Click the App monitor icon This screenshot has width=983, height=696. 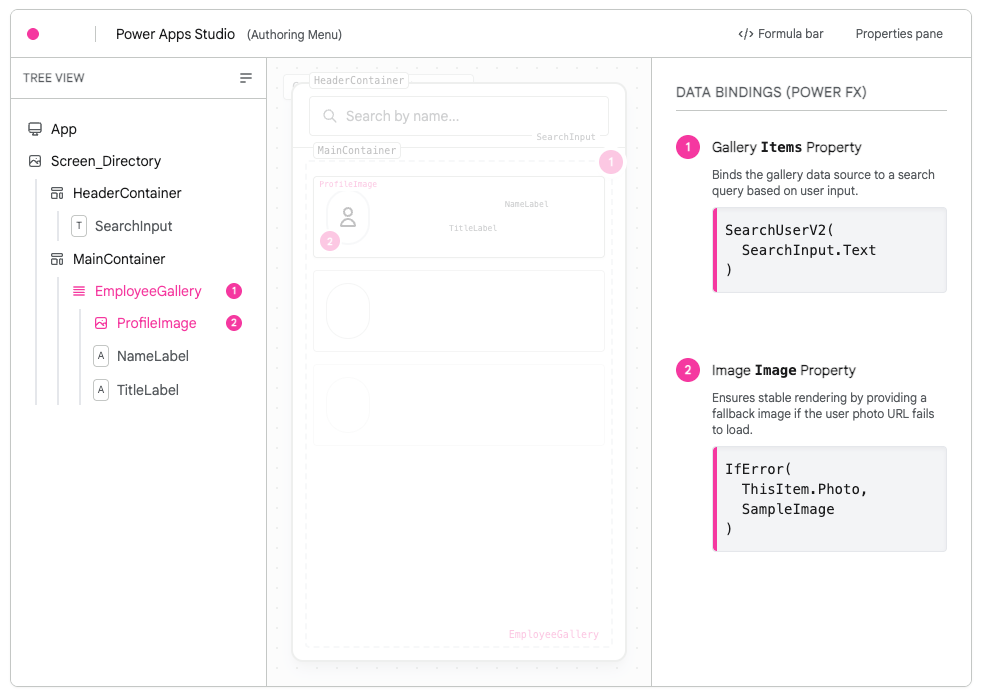[35, 129]
